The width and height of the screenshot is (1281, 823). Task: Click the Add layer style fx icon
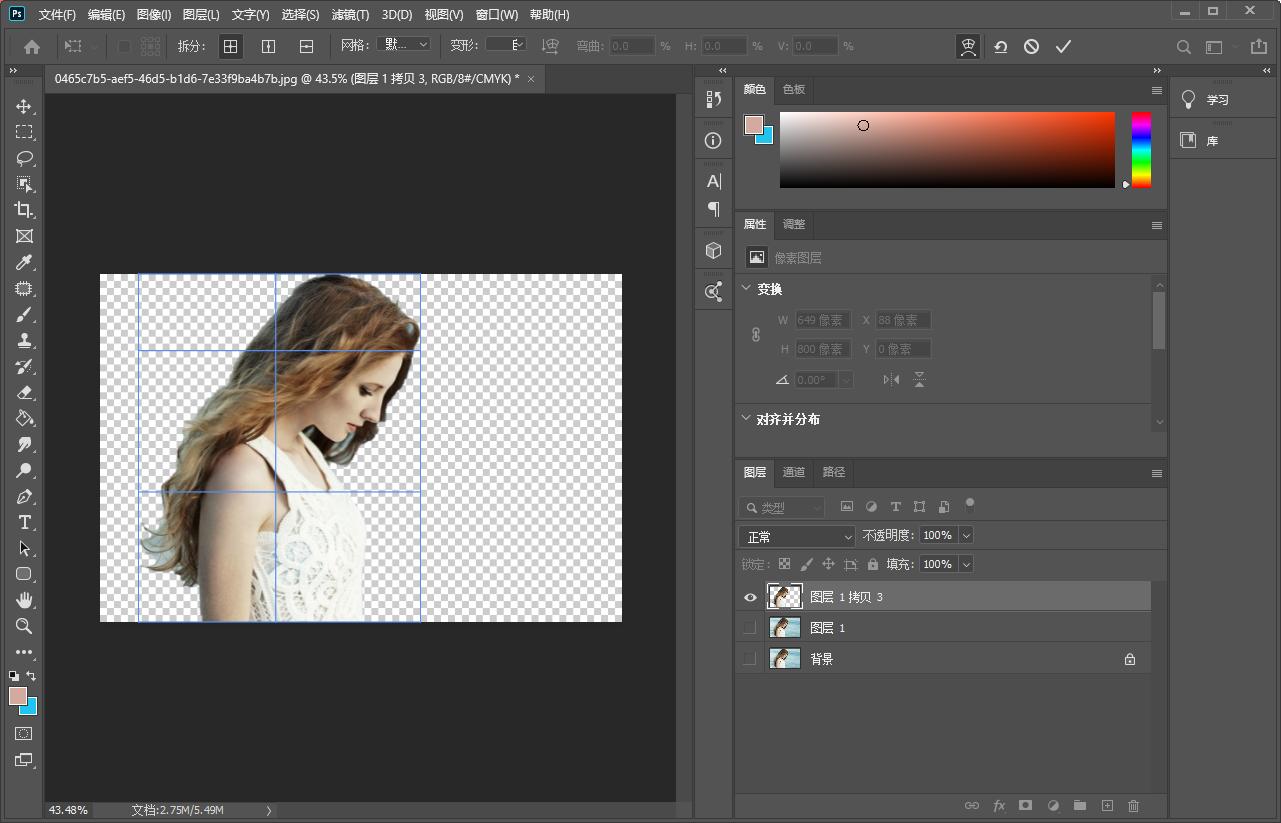[998, 805]
